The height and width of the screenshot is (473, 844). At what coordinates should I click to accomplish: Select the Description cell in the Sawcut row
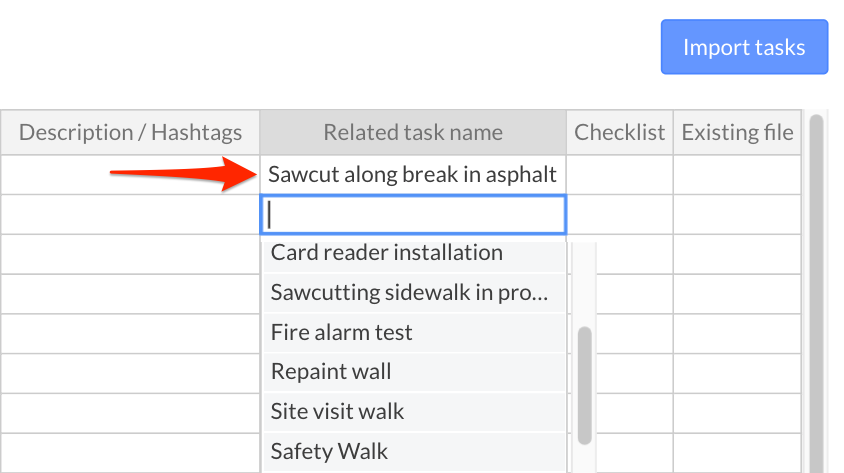(130, 175)
